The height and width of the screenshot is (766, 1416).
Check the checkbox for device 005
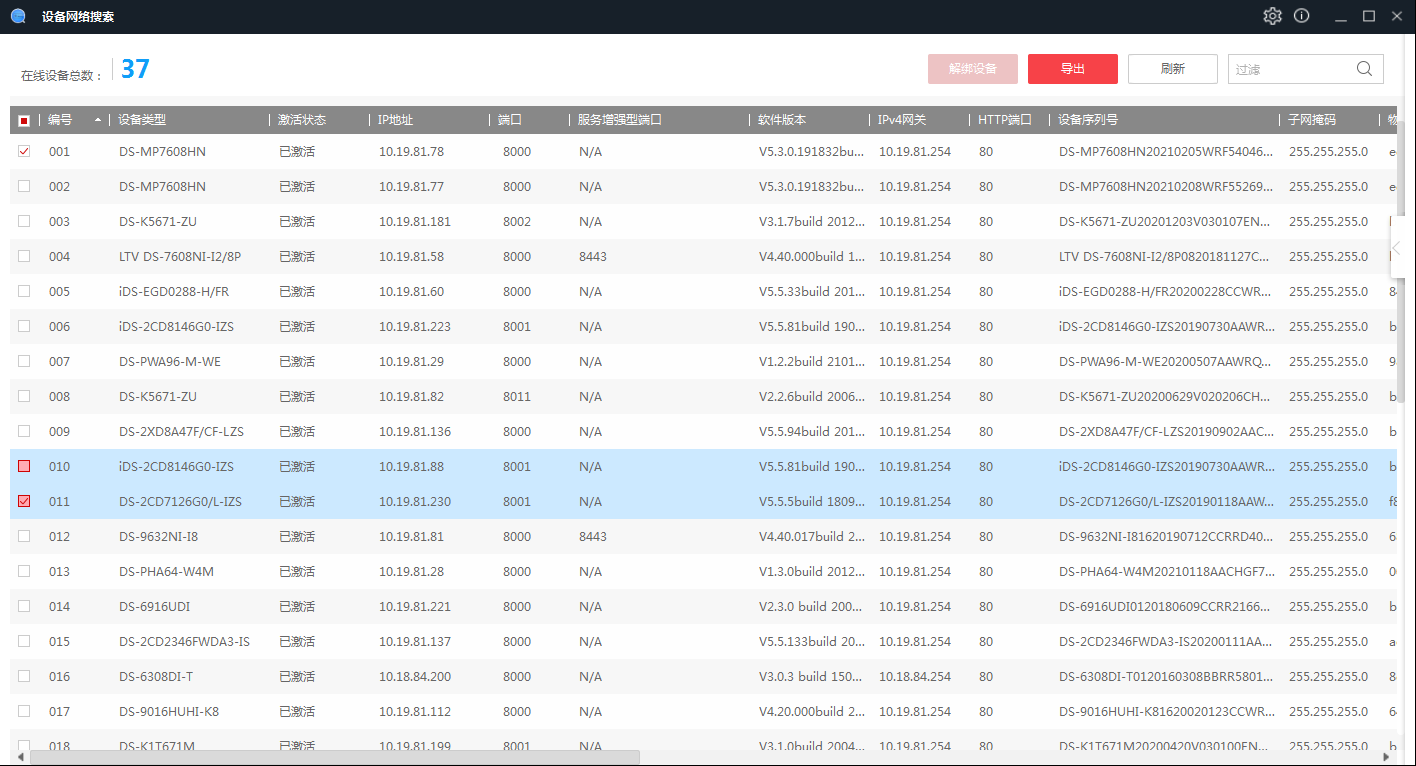24,291
